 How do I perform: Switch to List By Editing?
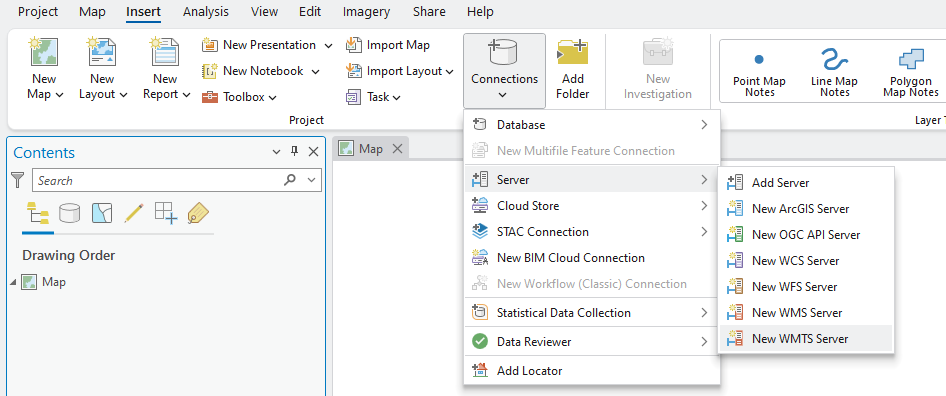tap(134, 213)
